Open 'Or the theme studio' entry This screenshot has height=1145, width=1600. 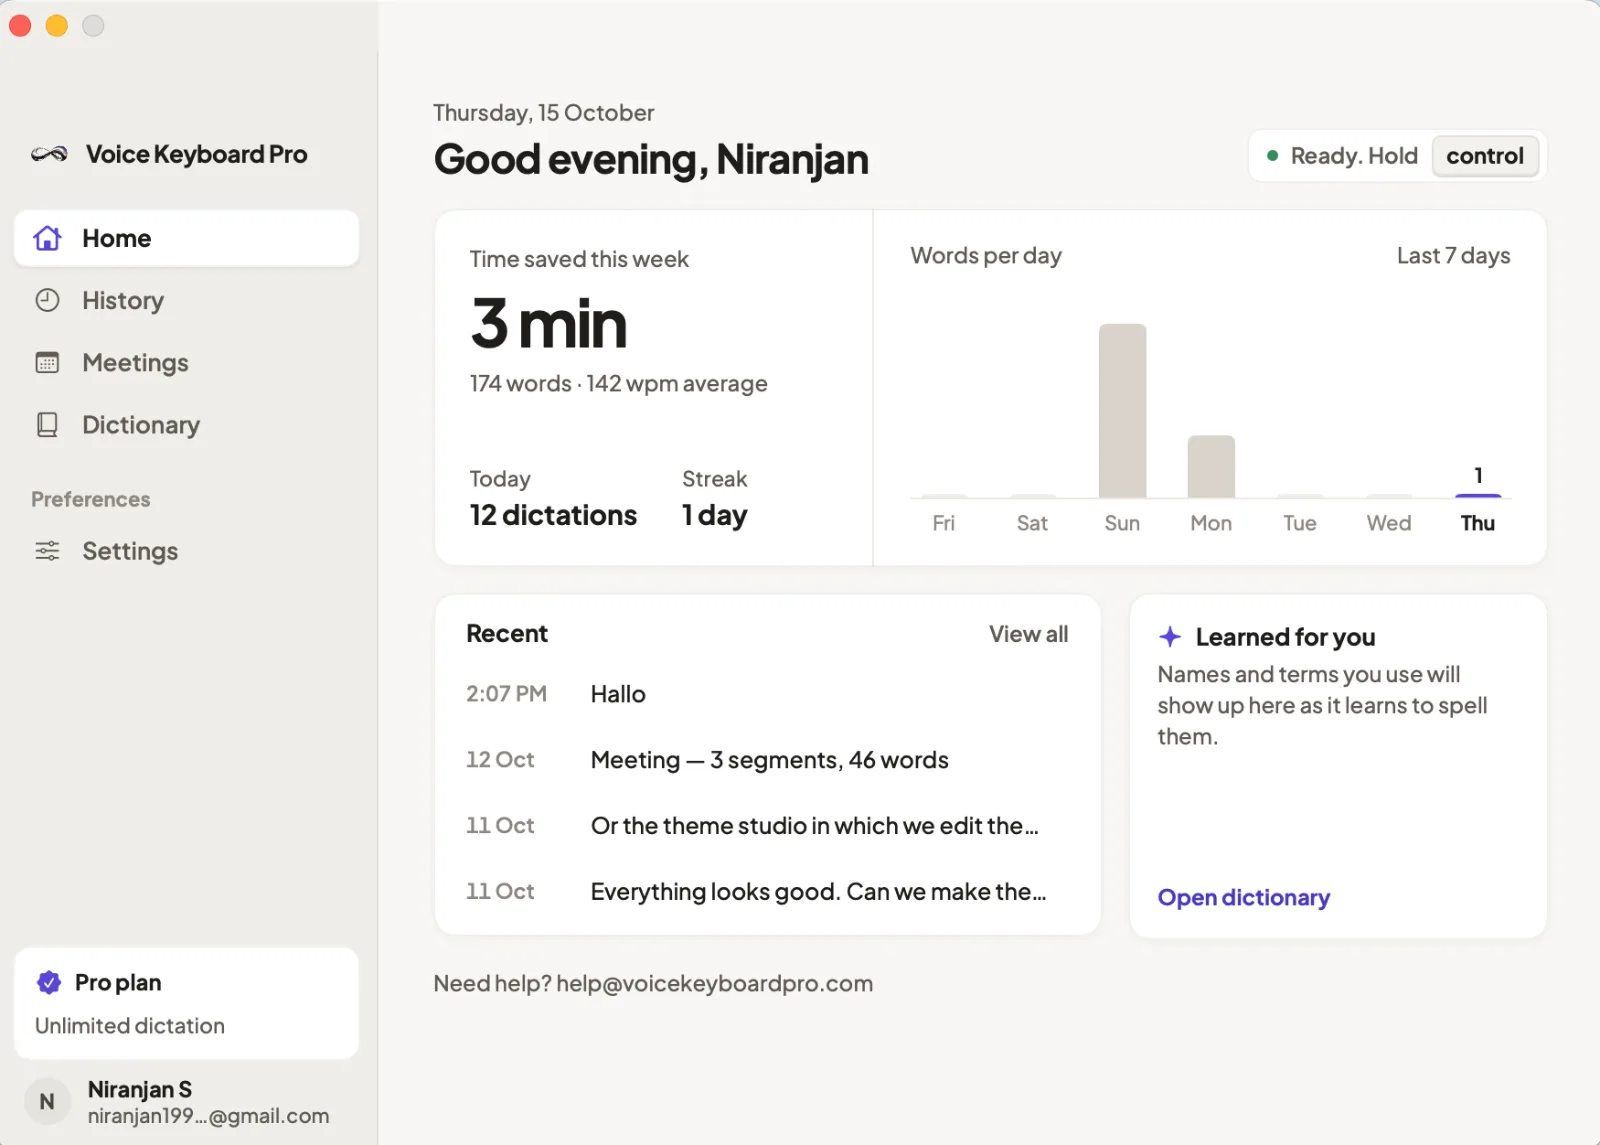pyautogui.click(x=767, y=826)
